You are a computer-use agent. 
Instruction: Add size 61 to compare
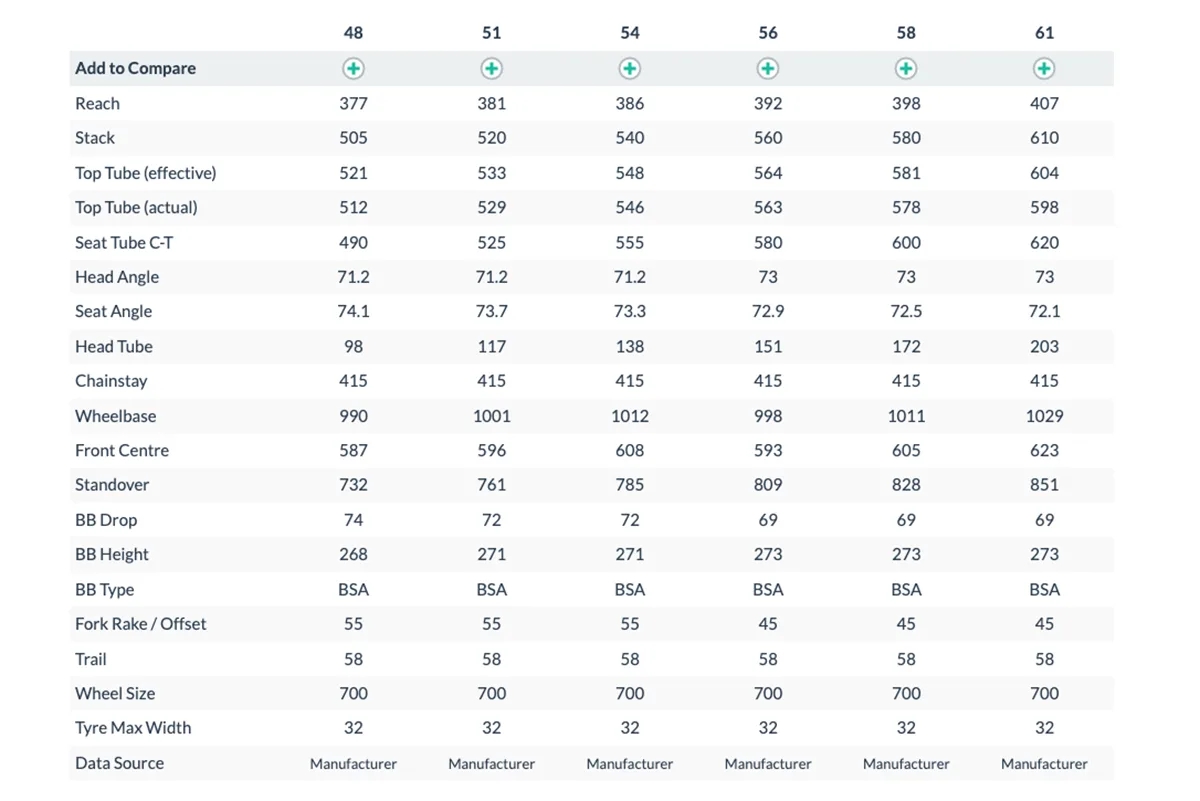[1044, 69]
